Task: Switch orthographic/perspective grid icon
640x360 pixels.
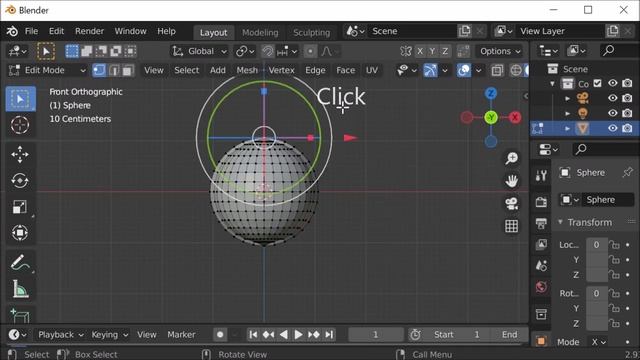Action: click(x=511, y=226)
